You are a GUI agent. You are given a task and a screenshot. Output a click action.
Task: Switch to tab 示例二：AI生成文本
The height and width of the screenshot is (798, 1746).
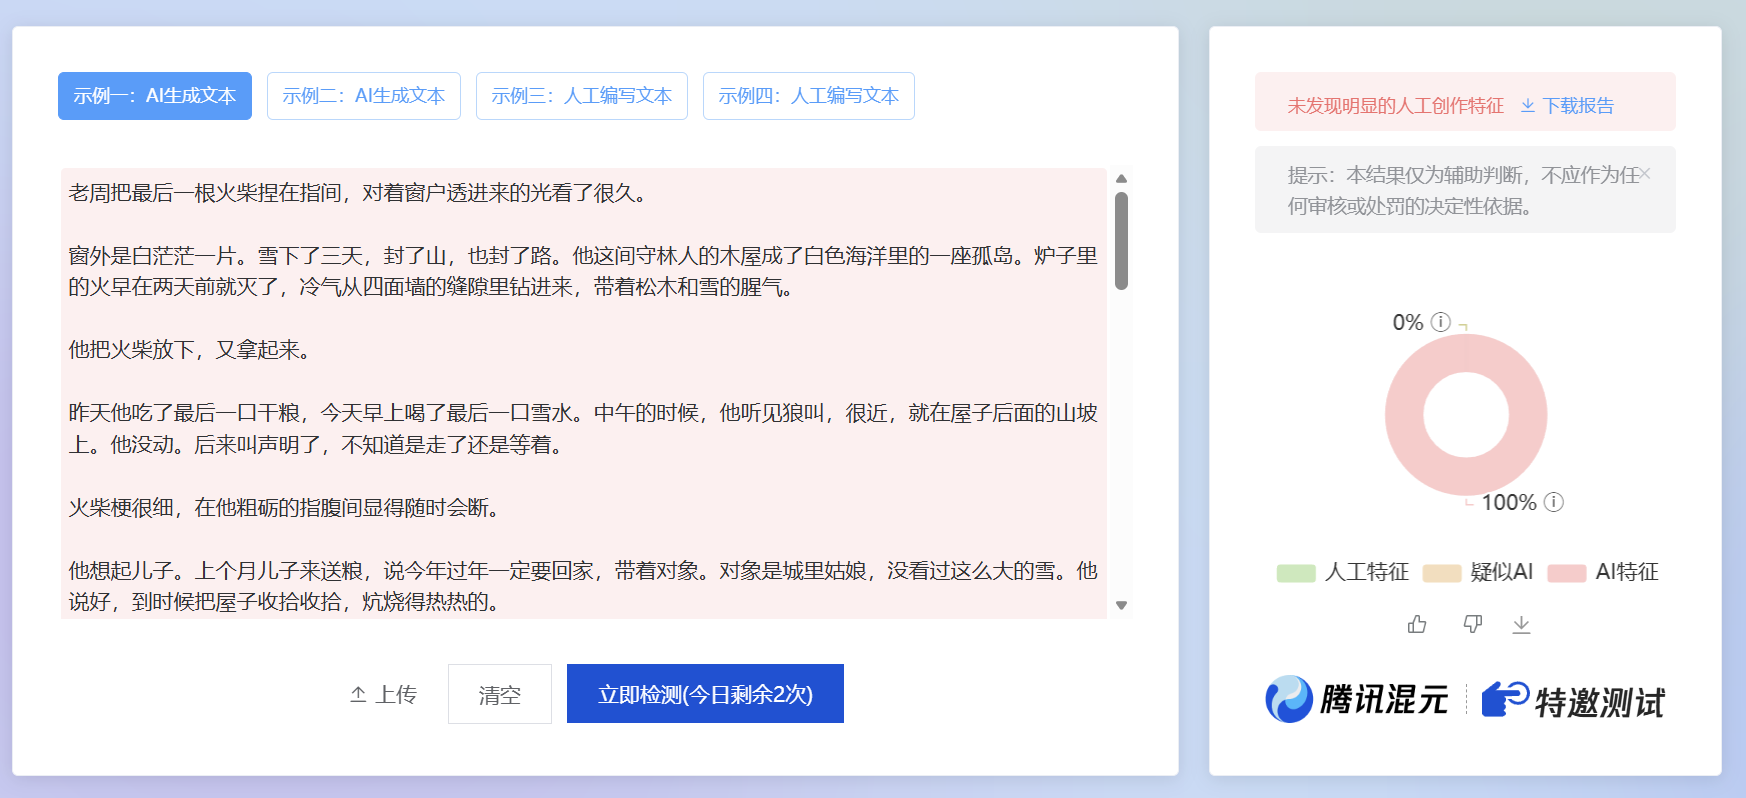tap(364, 96)
